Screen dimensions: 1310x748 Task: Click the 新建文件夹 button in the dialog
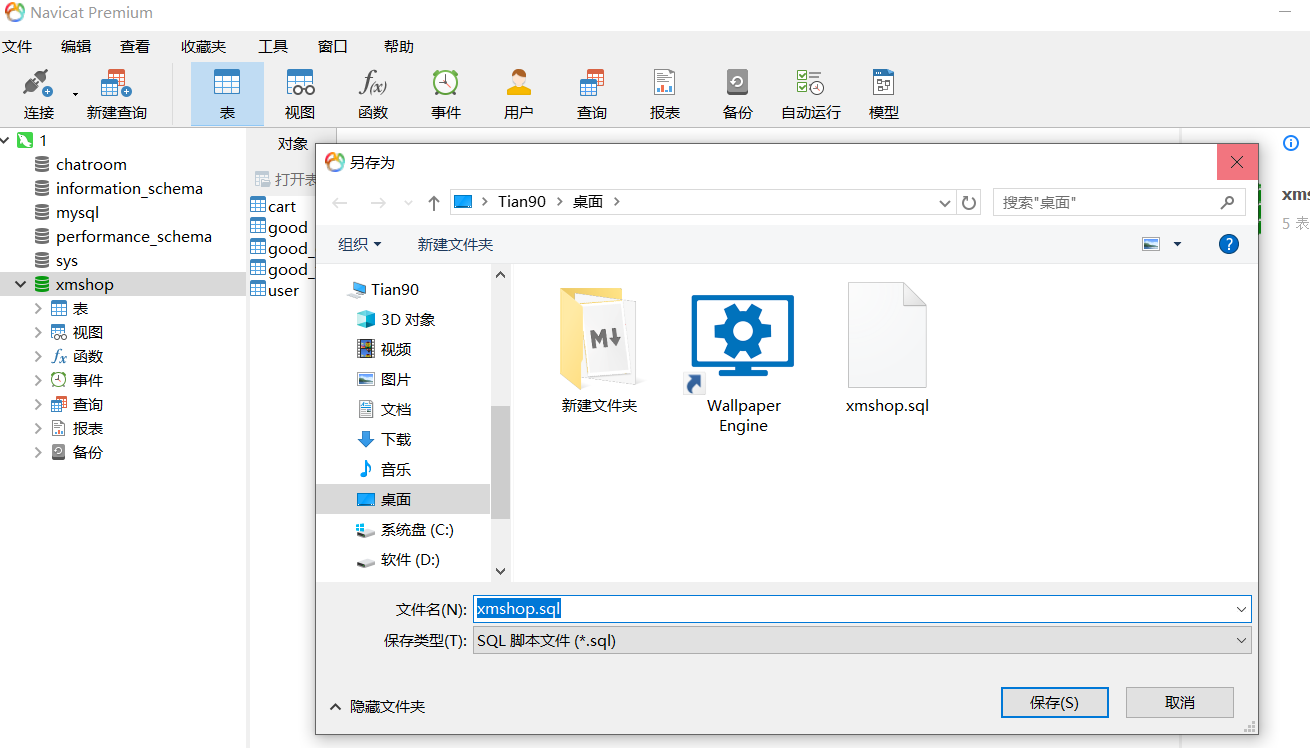click(455, 243)
